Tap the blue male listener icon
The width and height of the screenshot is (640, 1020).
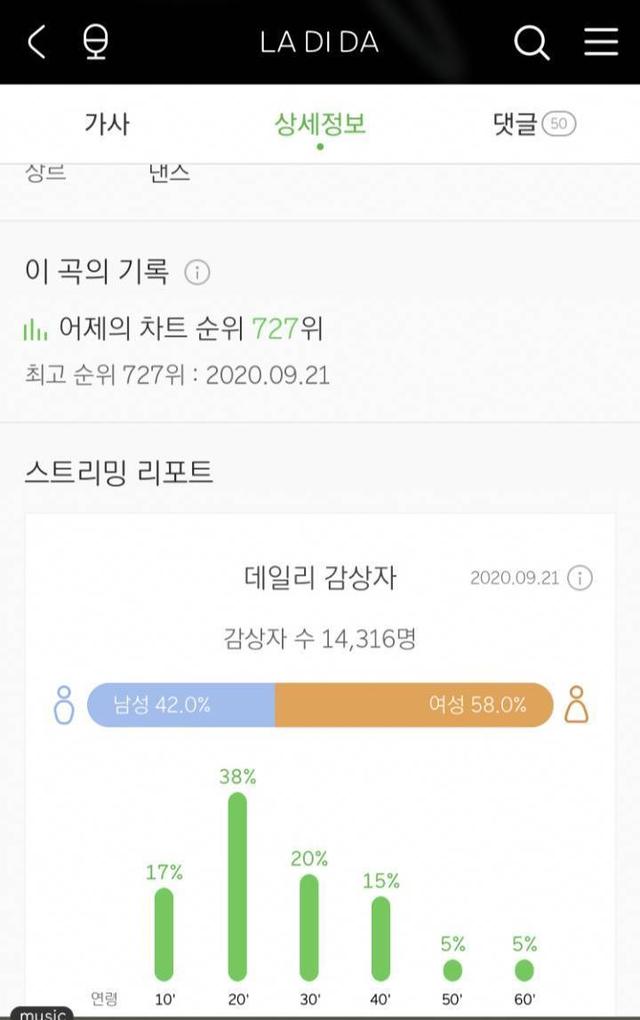64,705
